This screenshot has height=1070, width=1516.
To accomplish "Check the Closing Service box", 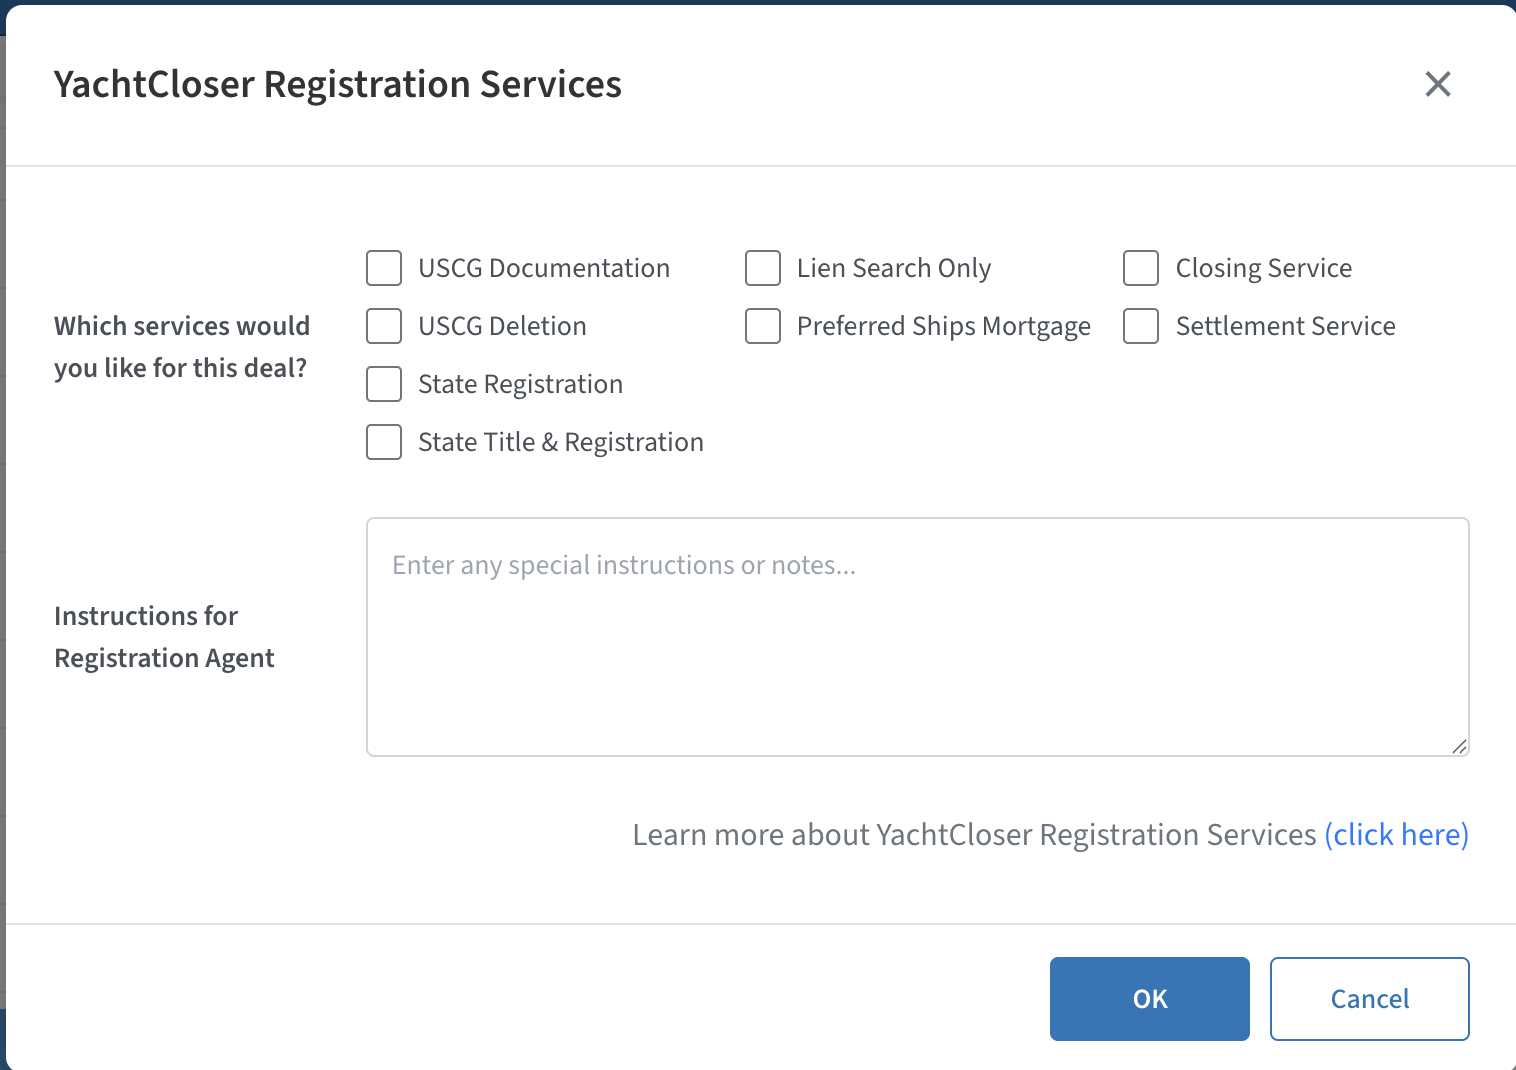I will (1141, 268).
